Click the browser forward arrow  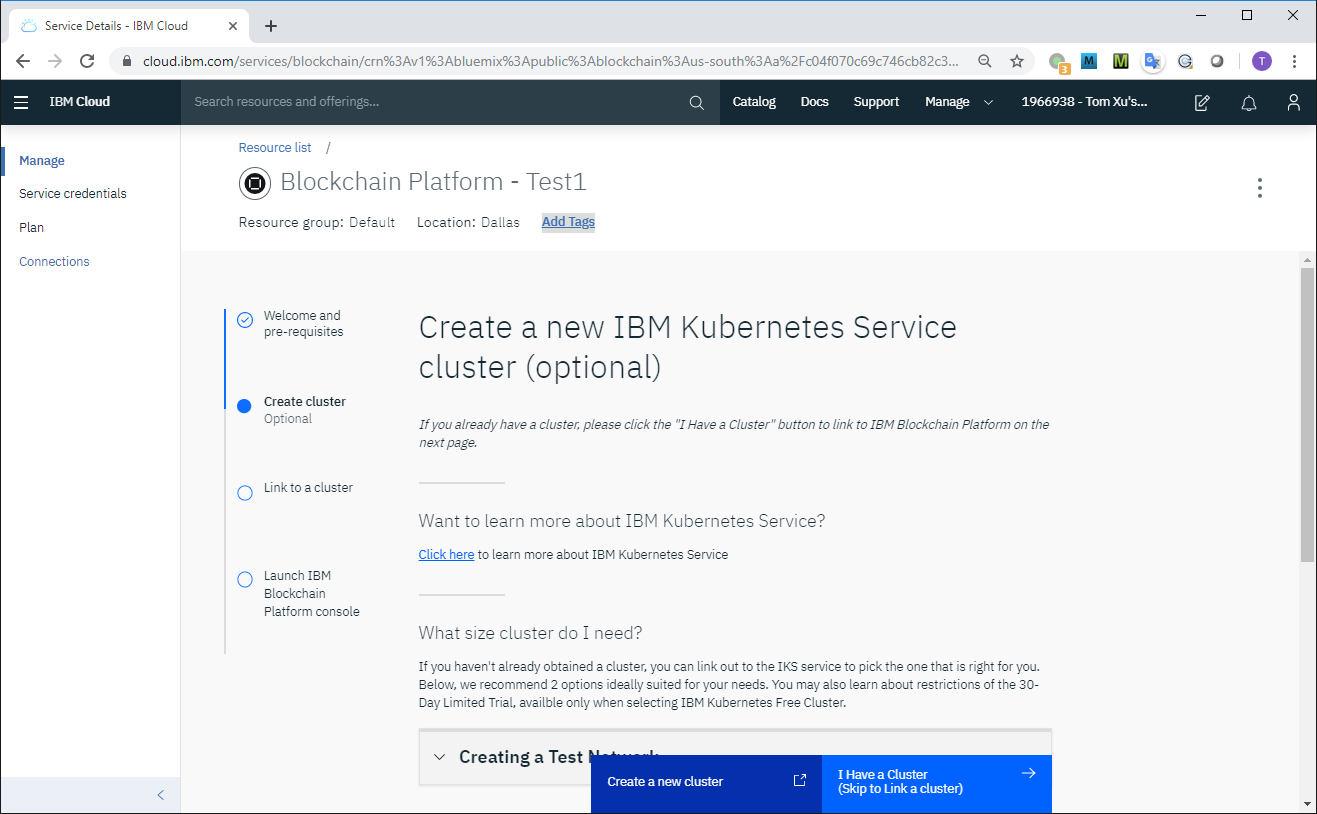pyautogui.click(x=55, y=61)
